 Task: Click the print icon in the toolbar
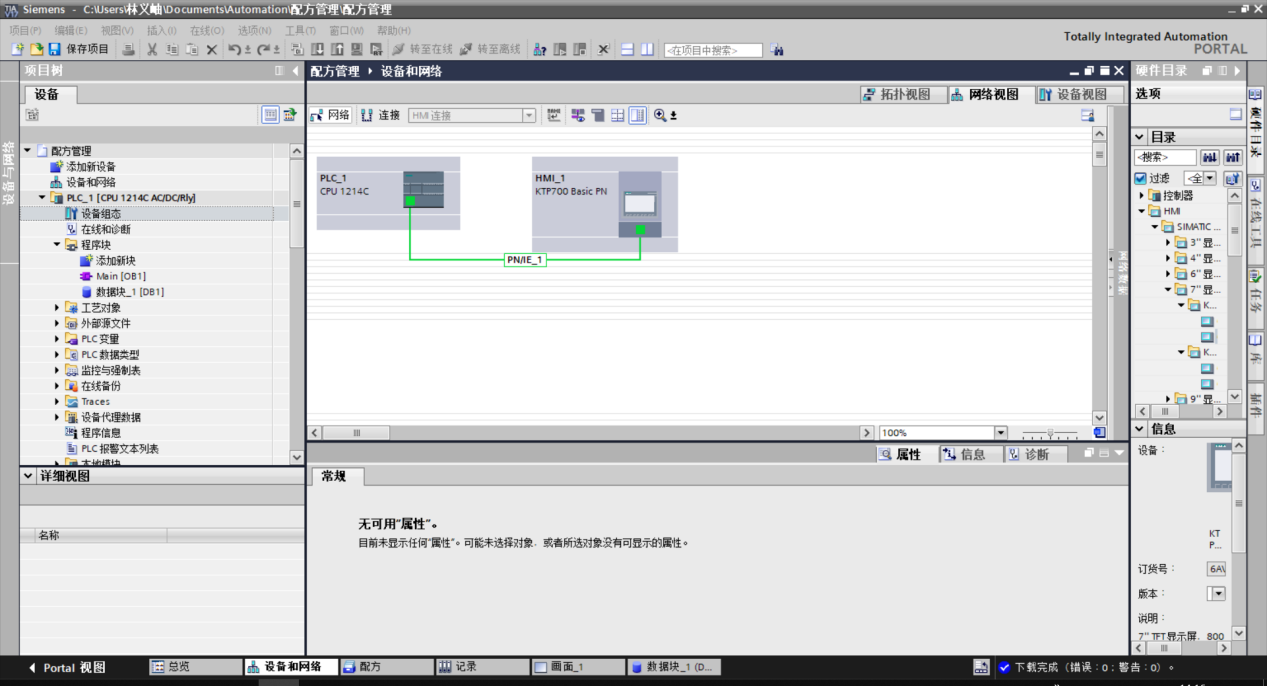(x=128, y=49)
